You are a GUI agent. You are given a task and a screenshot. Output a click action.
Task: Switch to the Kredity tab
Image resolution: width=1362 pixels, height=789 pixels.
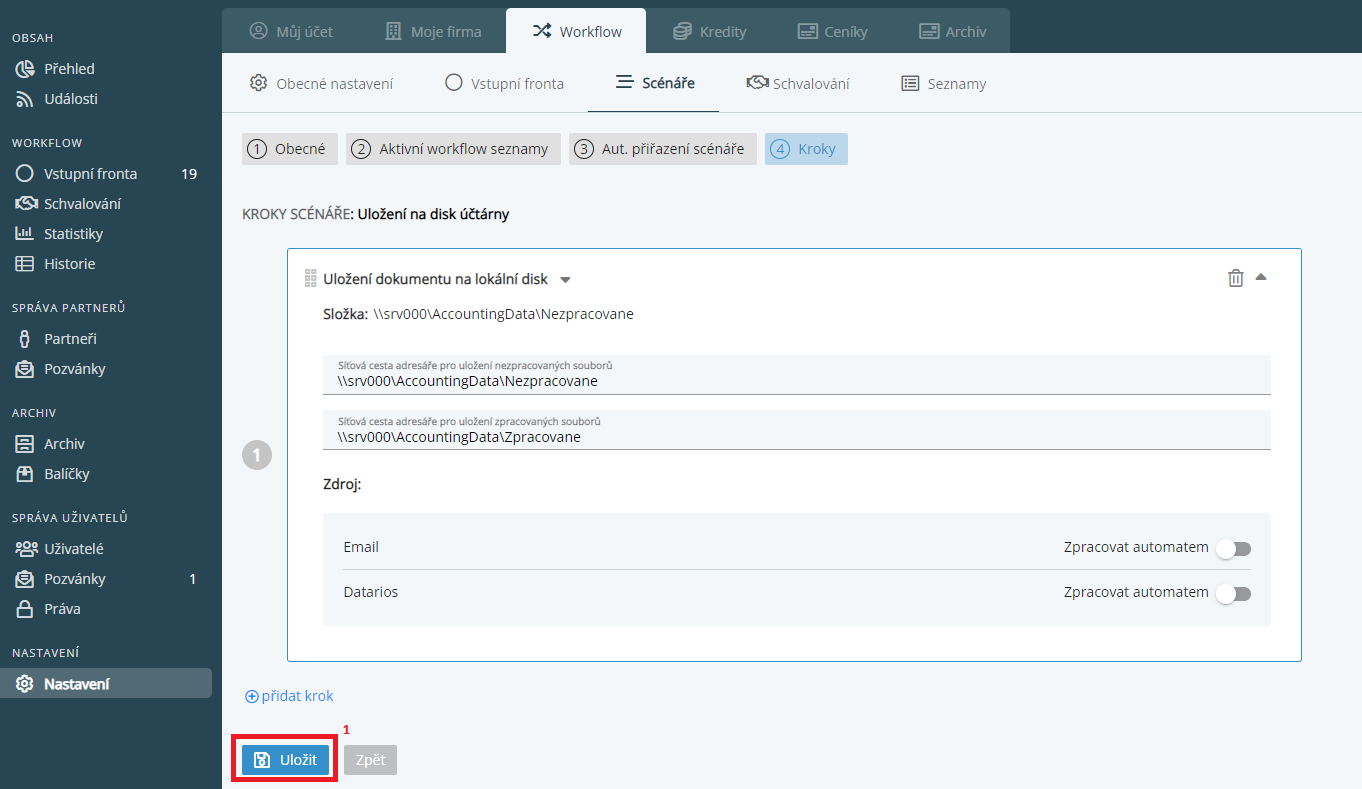click(x=709, y=31)
